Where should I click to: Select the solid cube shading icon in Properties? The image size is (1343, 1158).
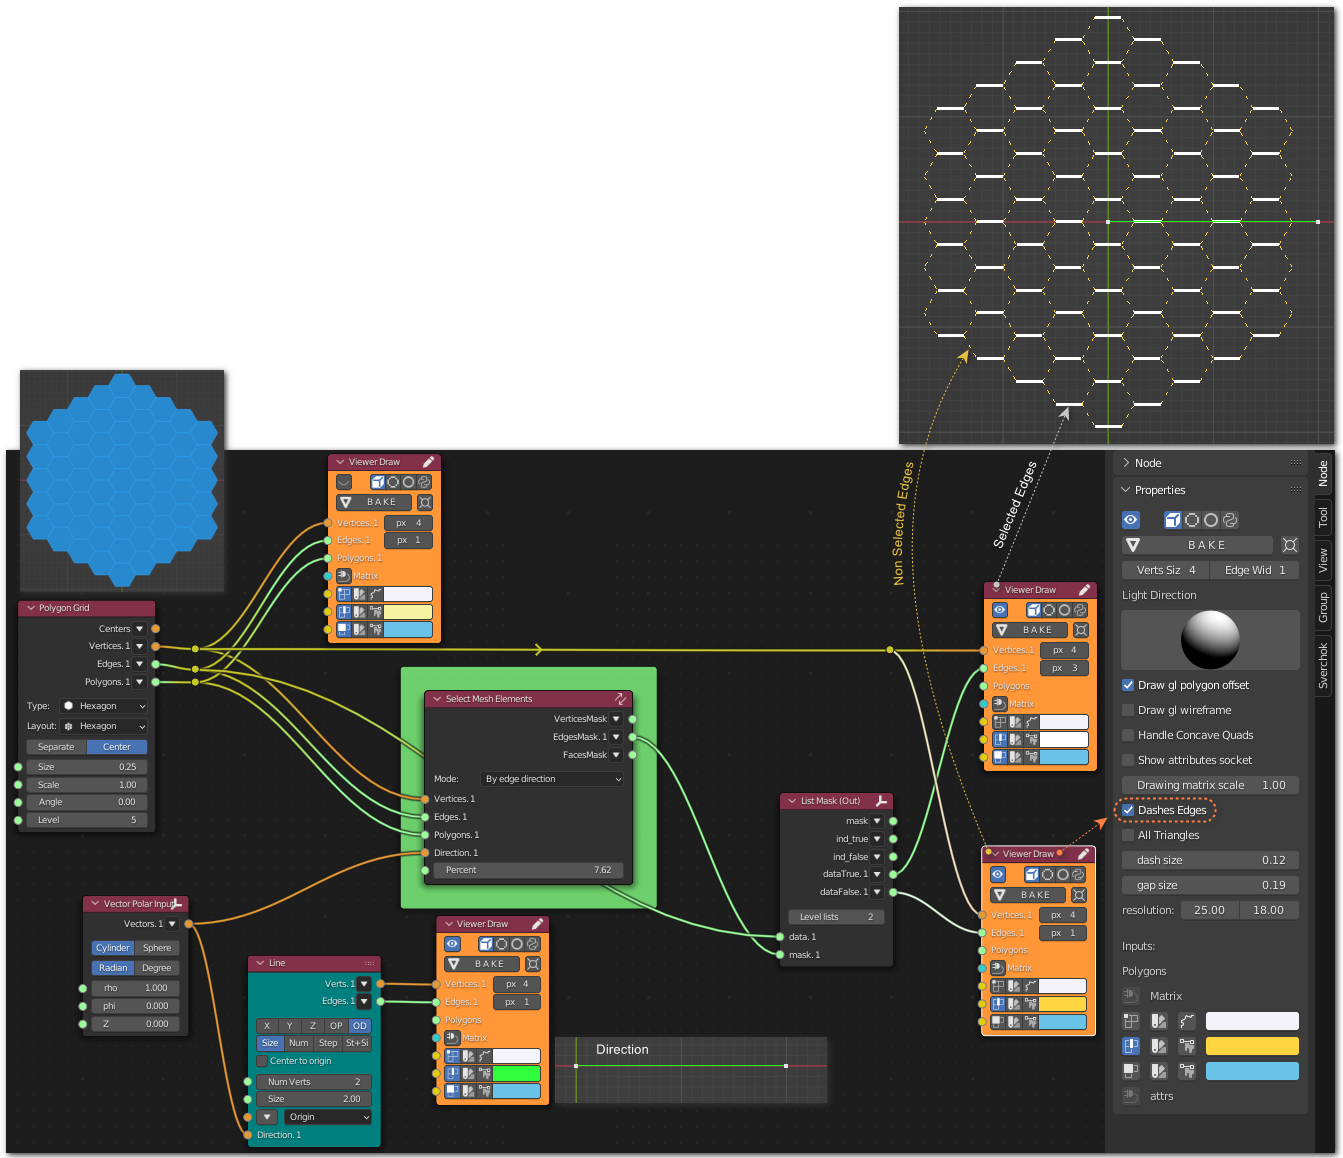tap(1173, 520)
